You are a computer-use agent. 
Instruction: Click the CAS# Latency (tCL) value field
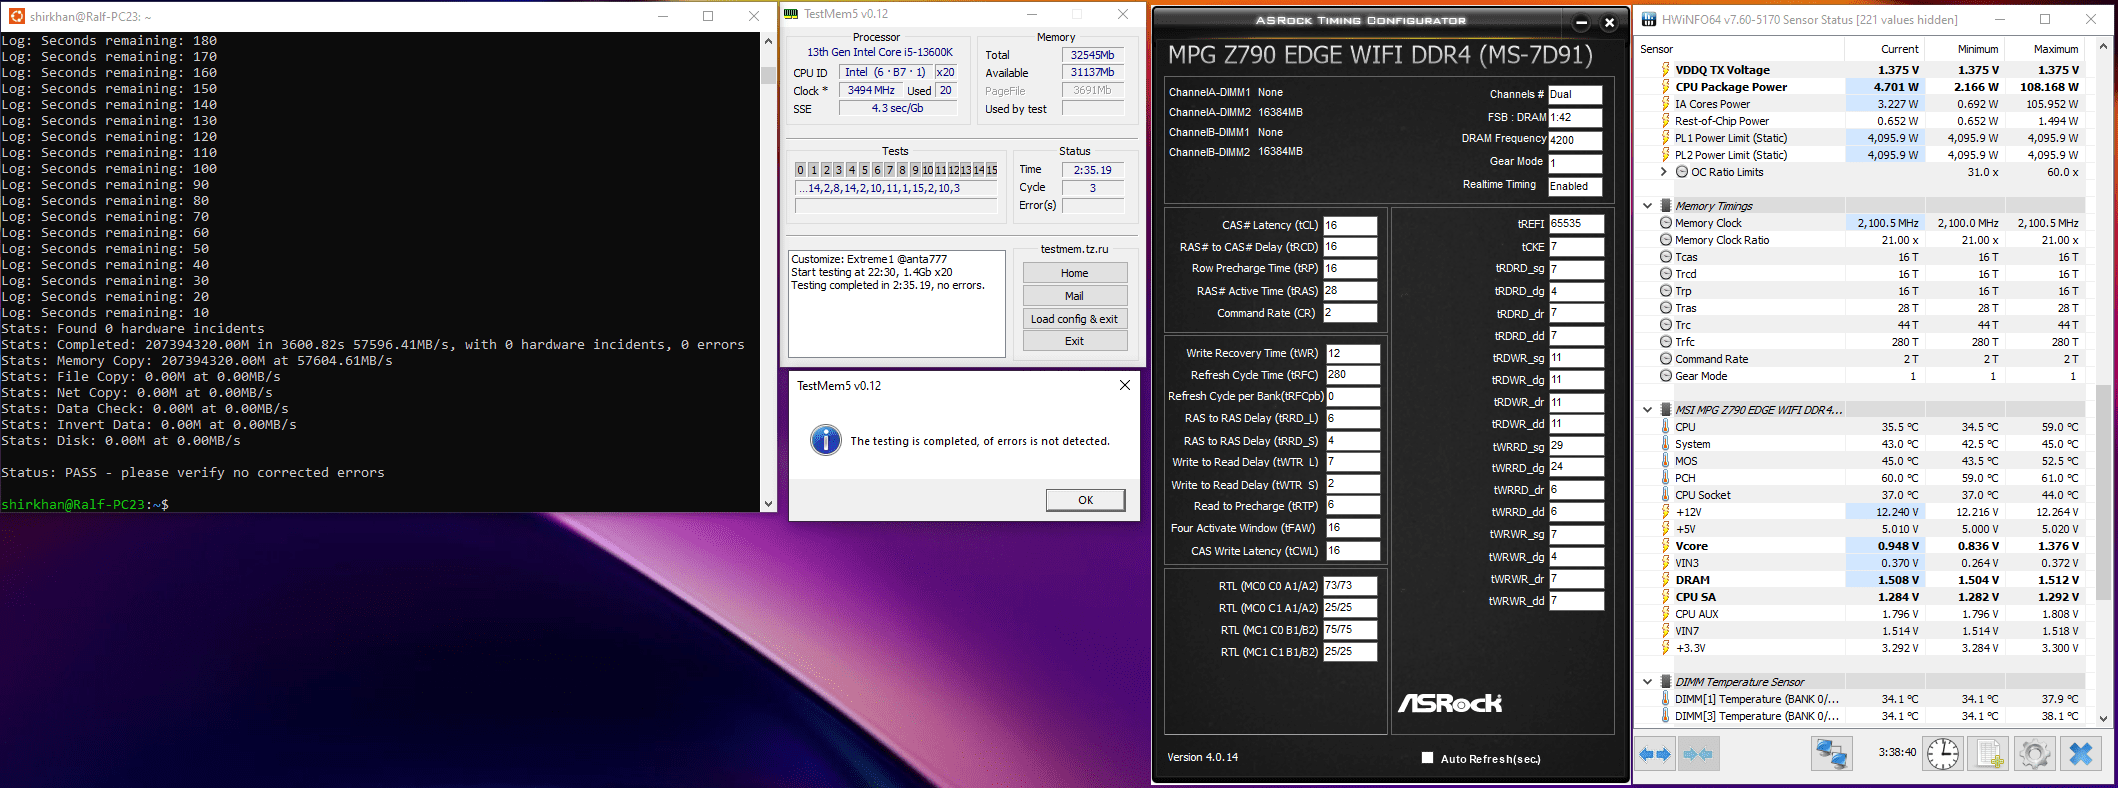1350,225
